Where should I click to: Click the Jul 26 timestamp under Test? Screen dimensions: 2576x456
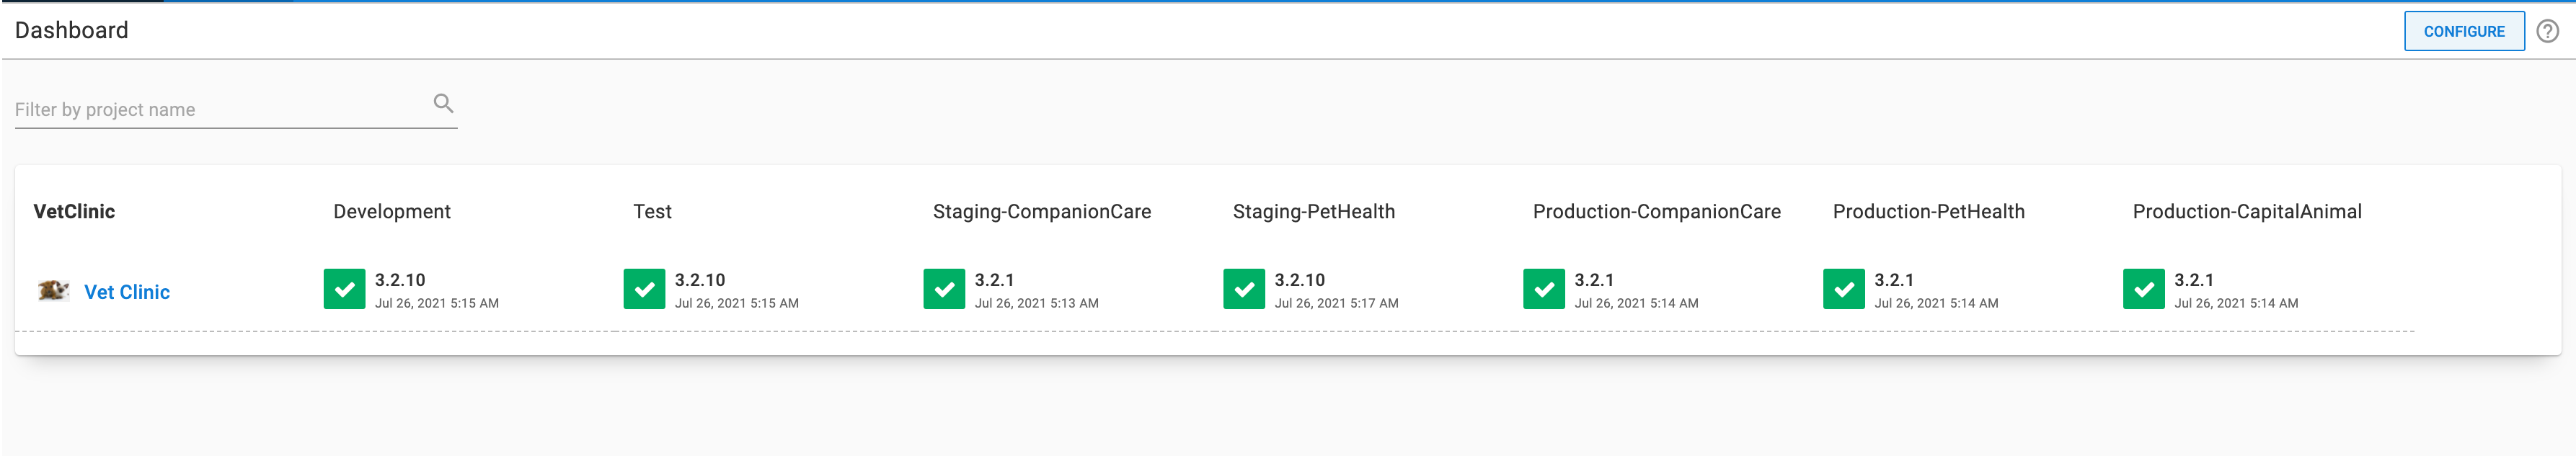(x=737, y=303)
